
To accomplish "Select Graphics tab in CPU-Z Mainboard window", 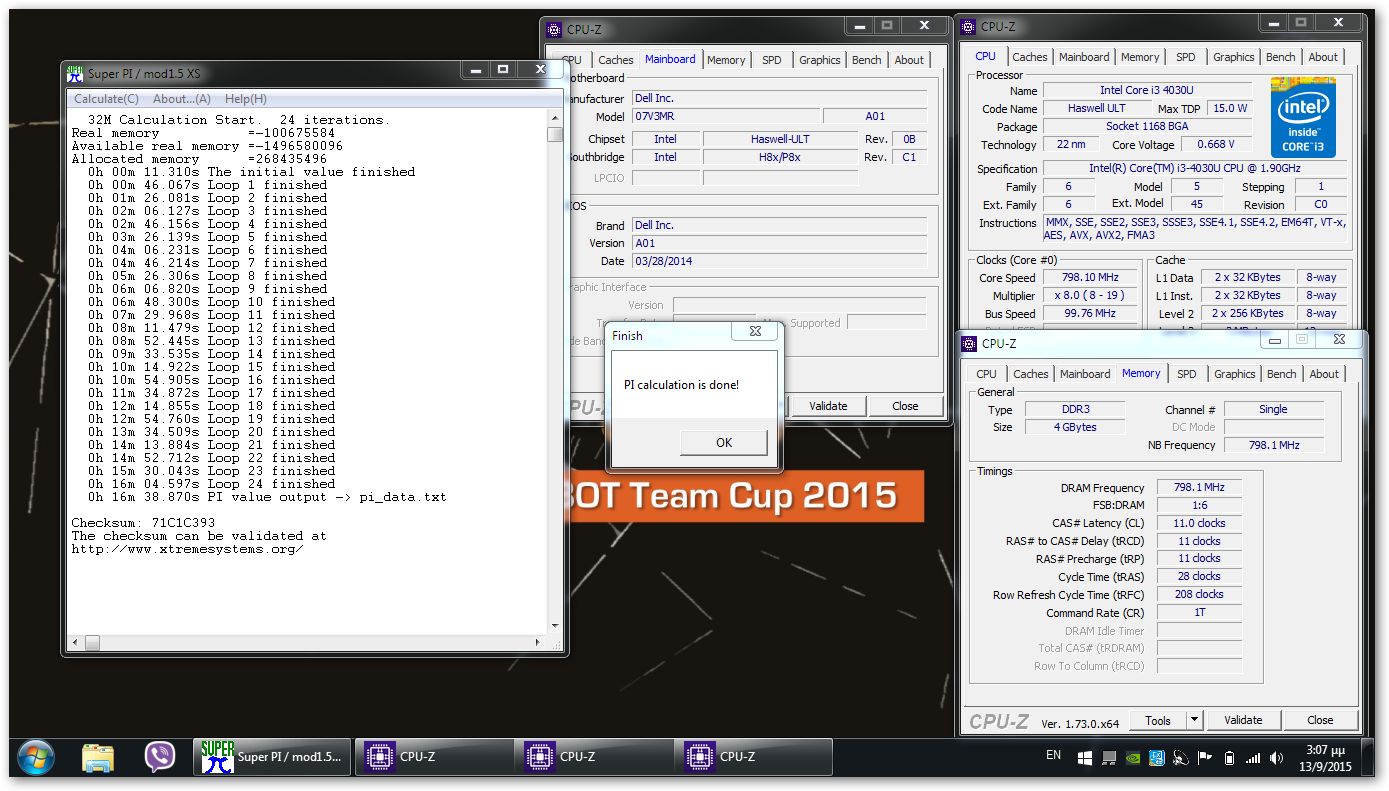I will pyautogui.click(x=819, y=60).
